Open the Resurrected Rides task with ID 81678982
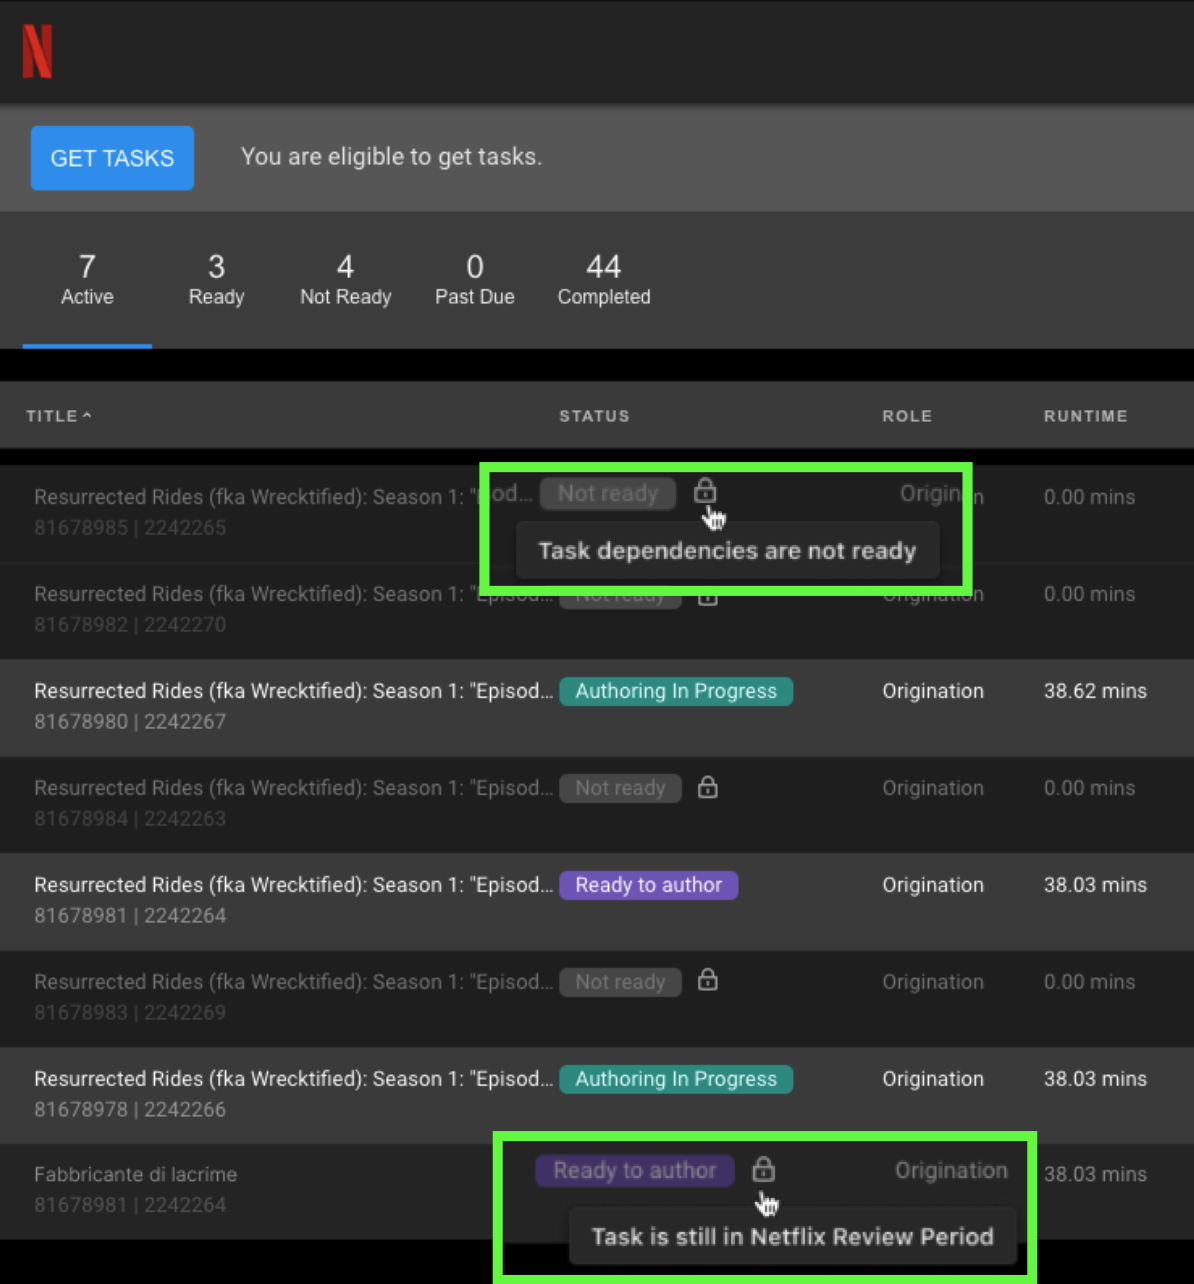 (x=597, y=610)
